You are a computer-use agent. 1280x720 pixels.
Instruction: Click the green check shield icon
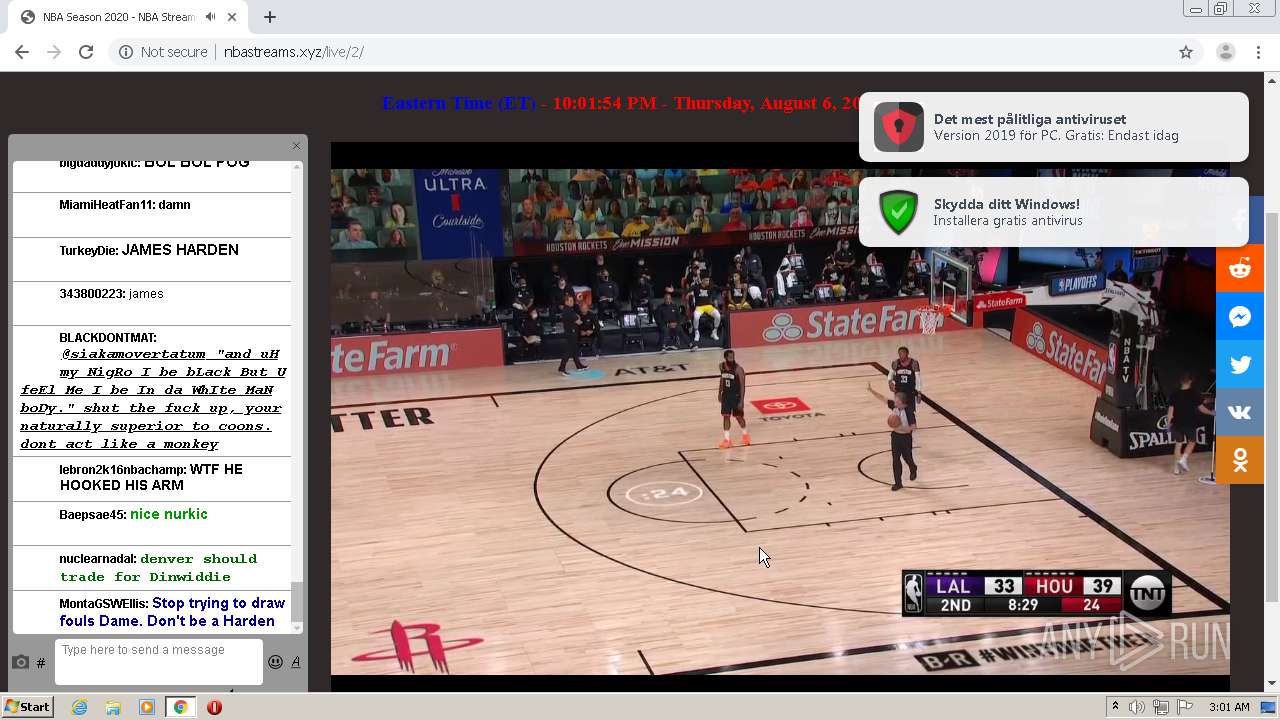pos(898,212)
